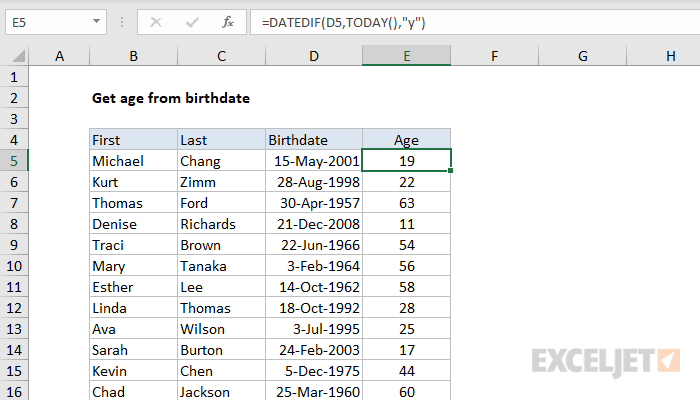Select the cell containing 'Burton'

221,350
